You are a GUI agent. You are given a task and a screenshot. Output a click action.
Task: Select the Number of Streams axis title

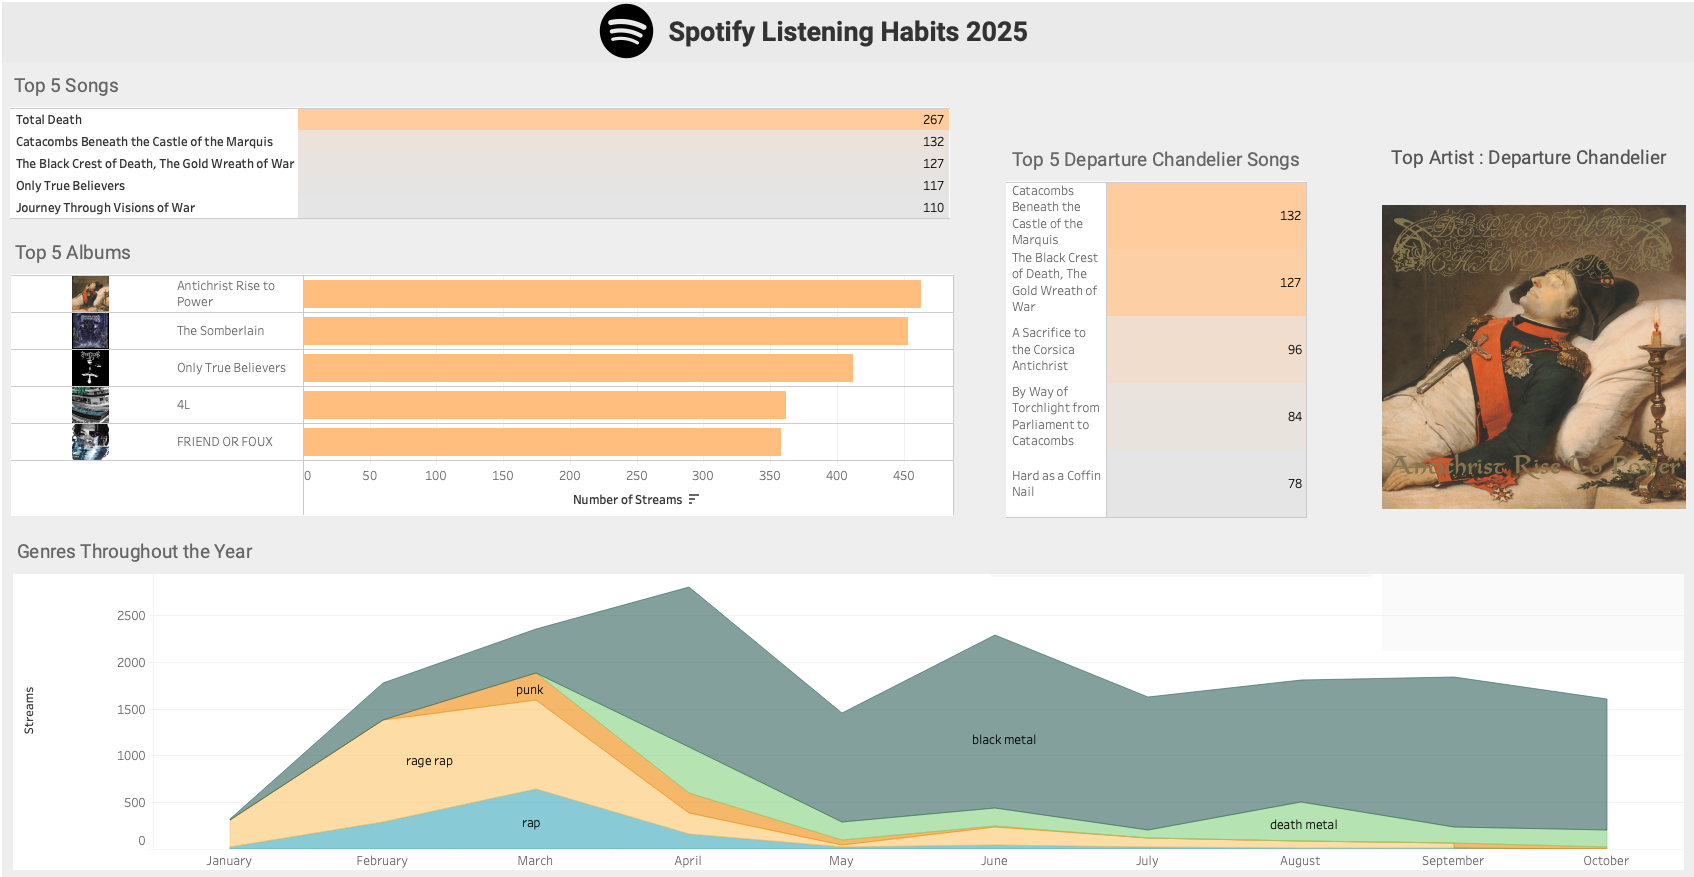click(627, 500)
